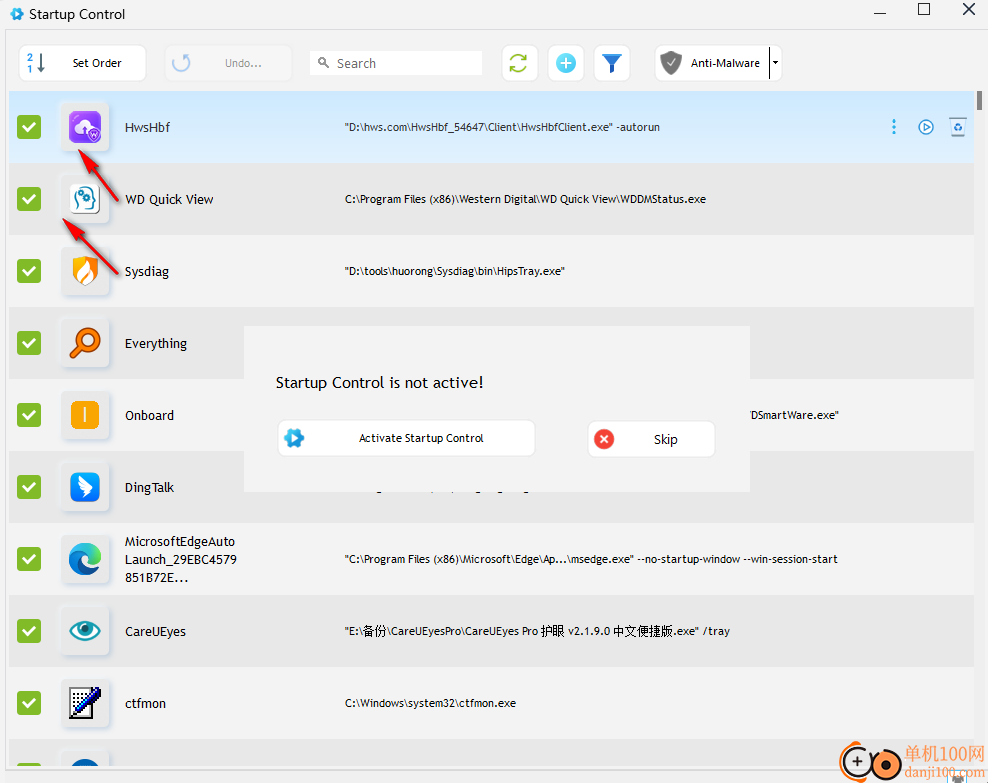Select the MicrosoftEdgeAutoLaunch entry name

[181, 559]
